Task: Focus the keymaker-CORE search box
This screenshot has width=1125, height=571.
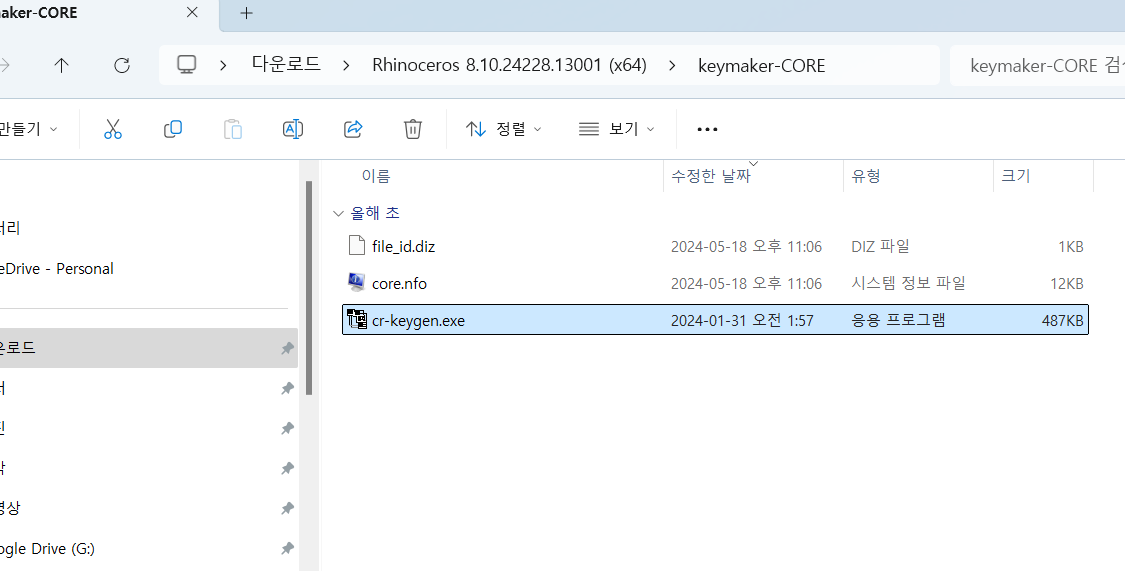Action: 1037,65
